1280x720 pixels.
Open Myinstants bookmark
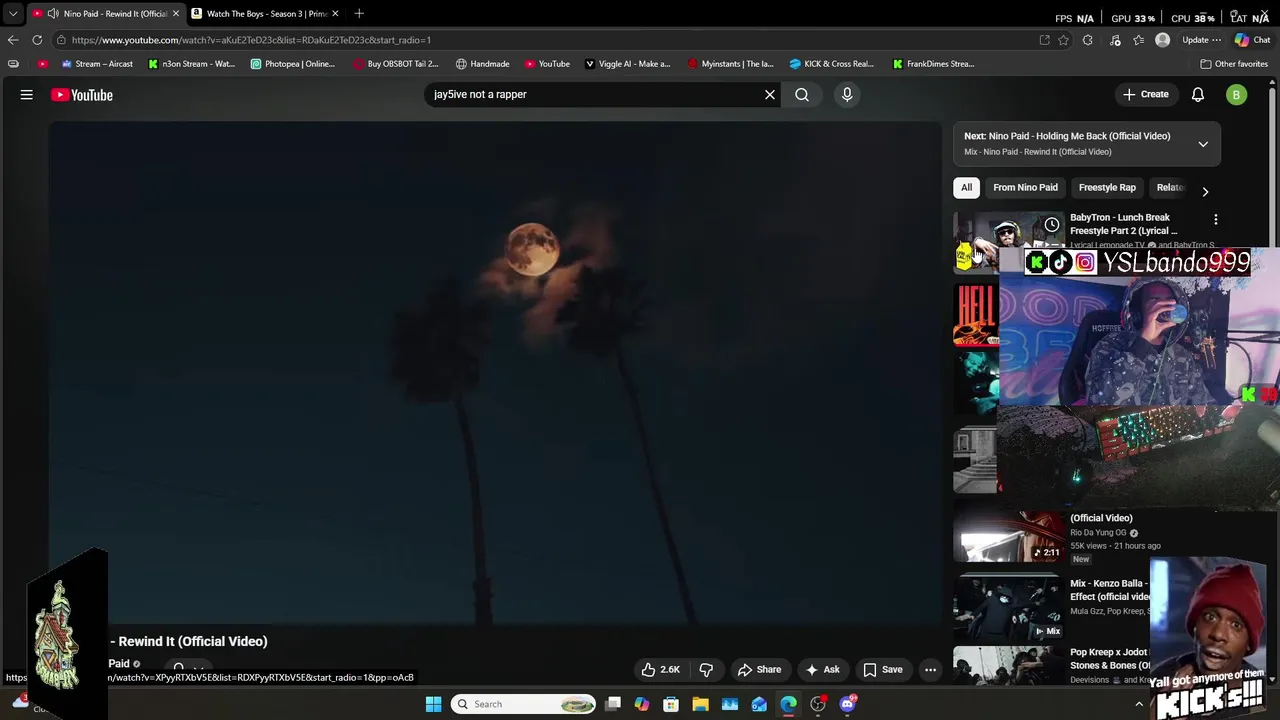(x=730, y=64)
